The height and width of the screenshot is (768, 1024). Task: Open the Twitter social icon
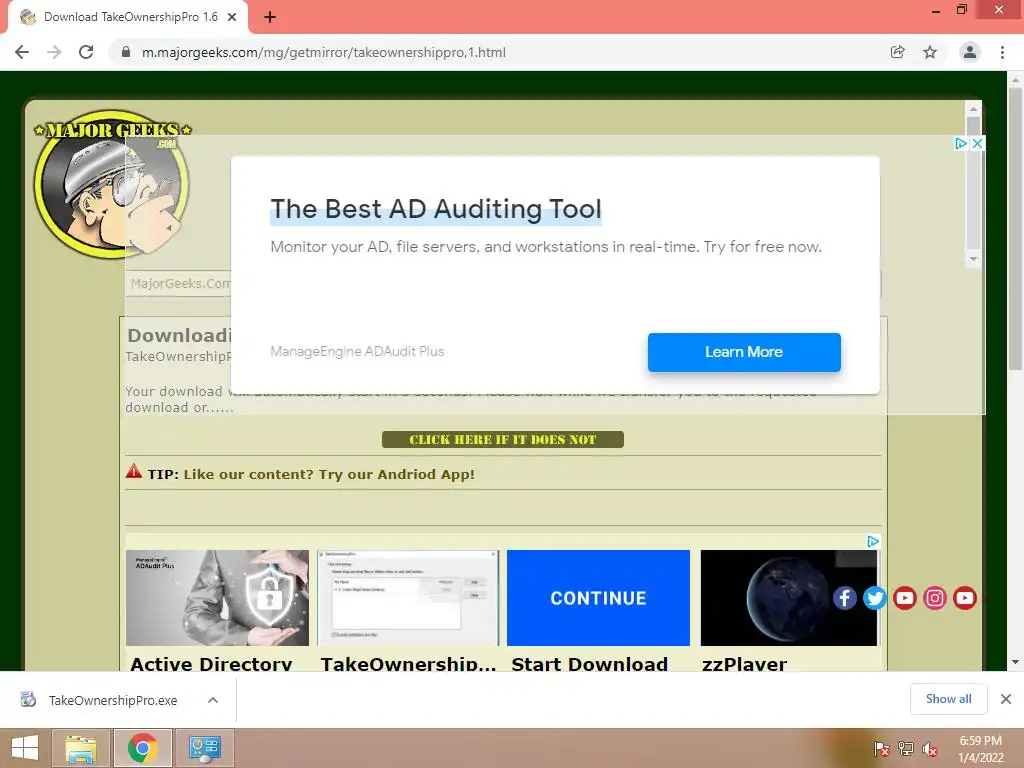[x=874, y=598]
